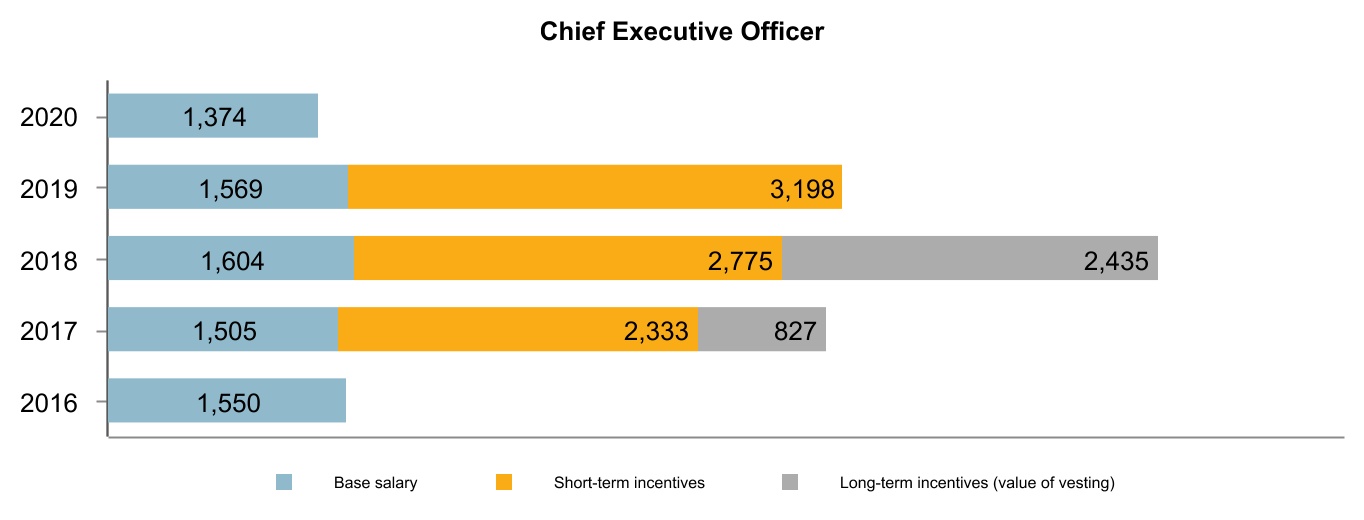Click the orange Short-term incentives legend swatch
Viewport: 1364px width, 520px height.
[504, 483]
